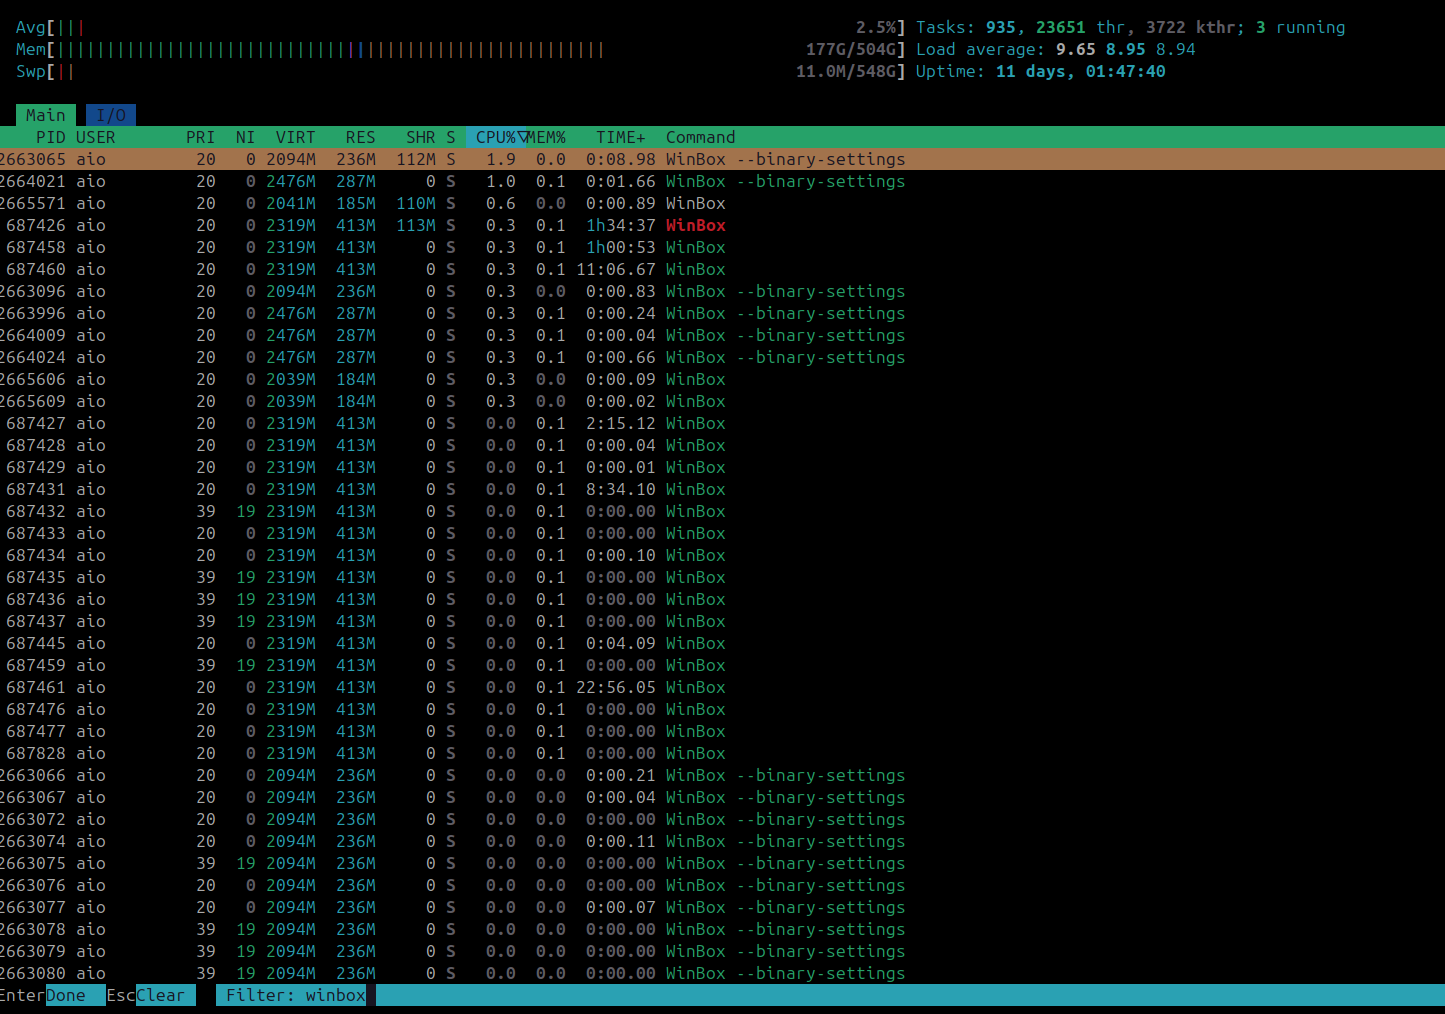The width and height of the screenshot is (1445, 1014).
Task: Click the Tasks count summary line
Action: coord(1130,27)
